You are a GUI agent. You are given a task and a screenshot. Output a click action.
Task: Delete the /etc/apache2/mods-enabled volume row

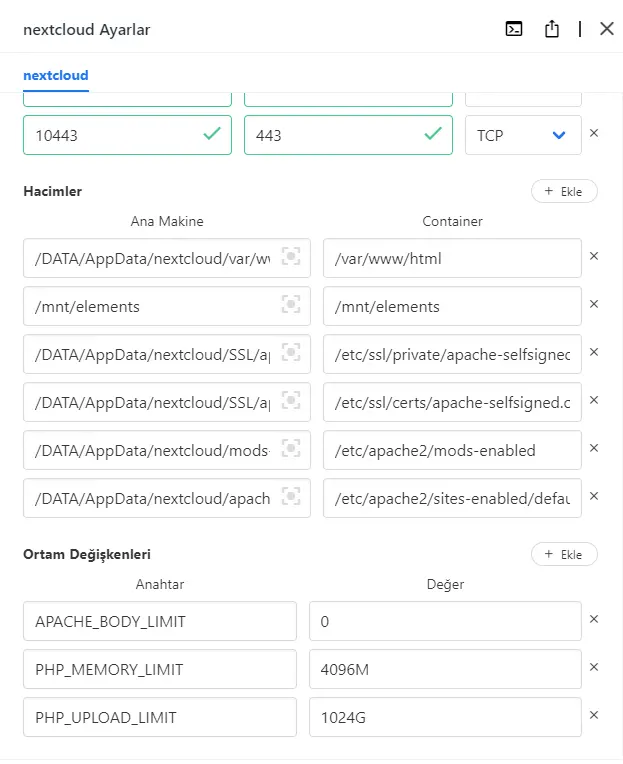[x=594, y=448]
